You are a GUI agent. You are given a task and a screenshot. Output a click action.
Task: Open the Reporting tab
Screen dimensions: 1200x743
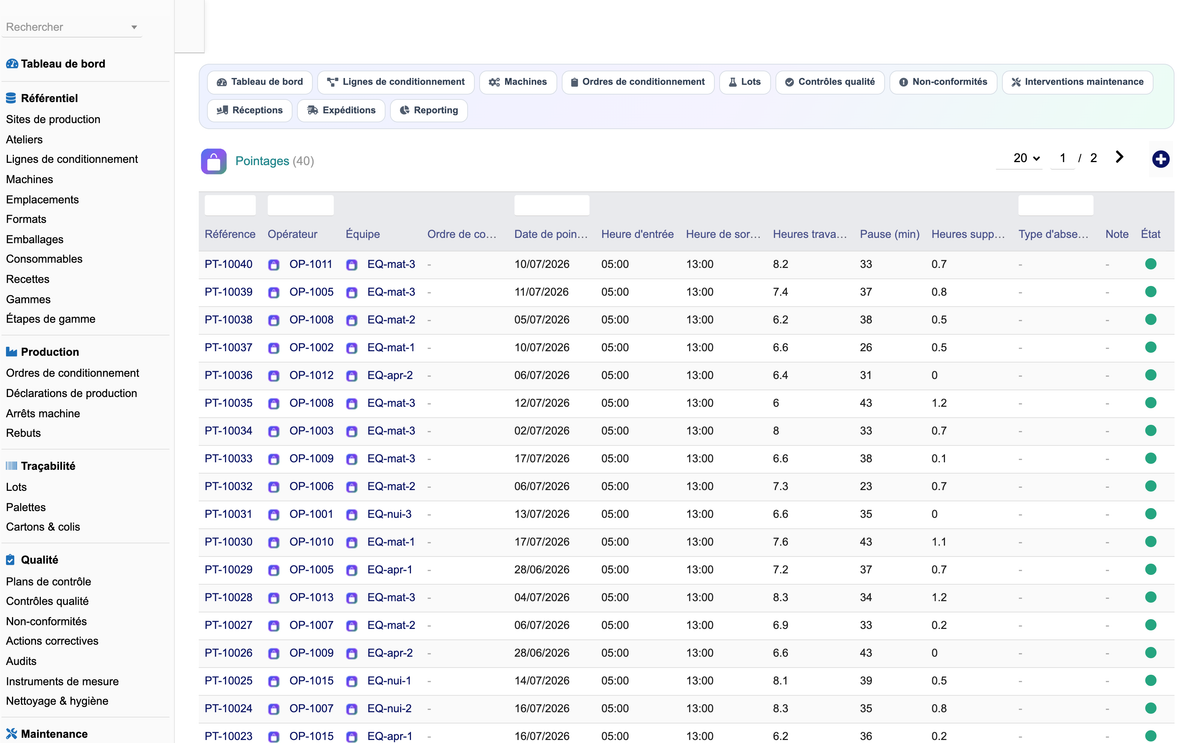(429, 110)
